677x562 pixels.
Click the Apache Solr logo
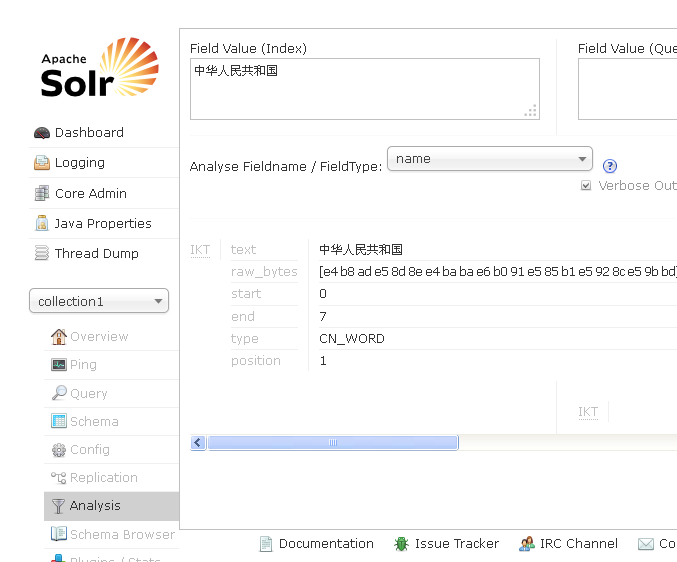pyautogui.click(x=100, y=67)
